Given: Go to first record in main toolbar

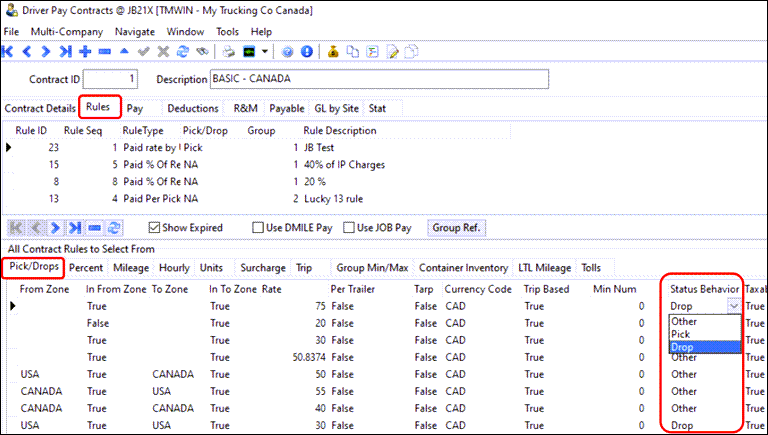Looking at the screenshot, I should [x=9, y=51].
